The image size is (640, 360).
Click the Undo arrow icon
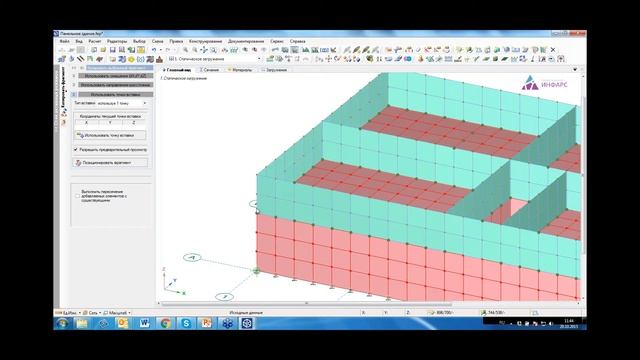(154, 50)
